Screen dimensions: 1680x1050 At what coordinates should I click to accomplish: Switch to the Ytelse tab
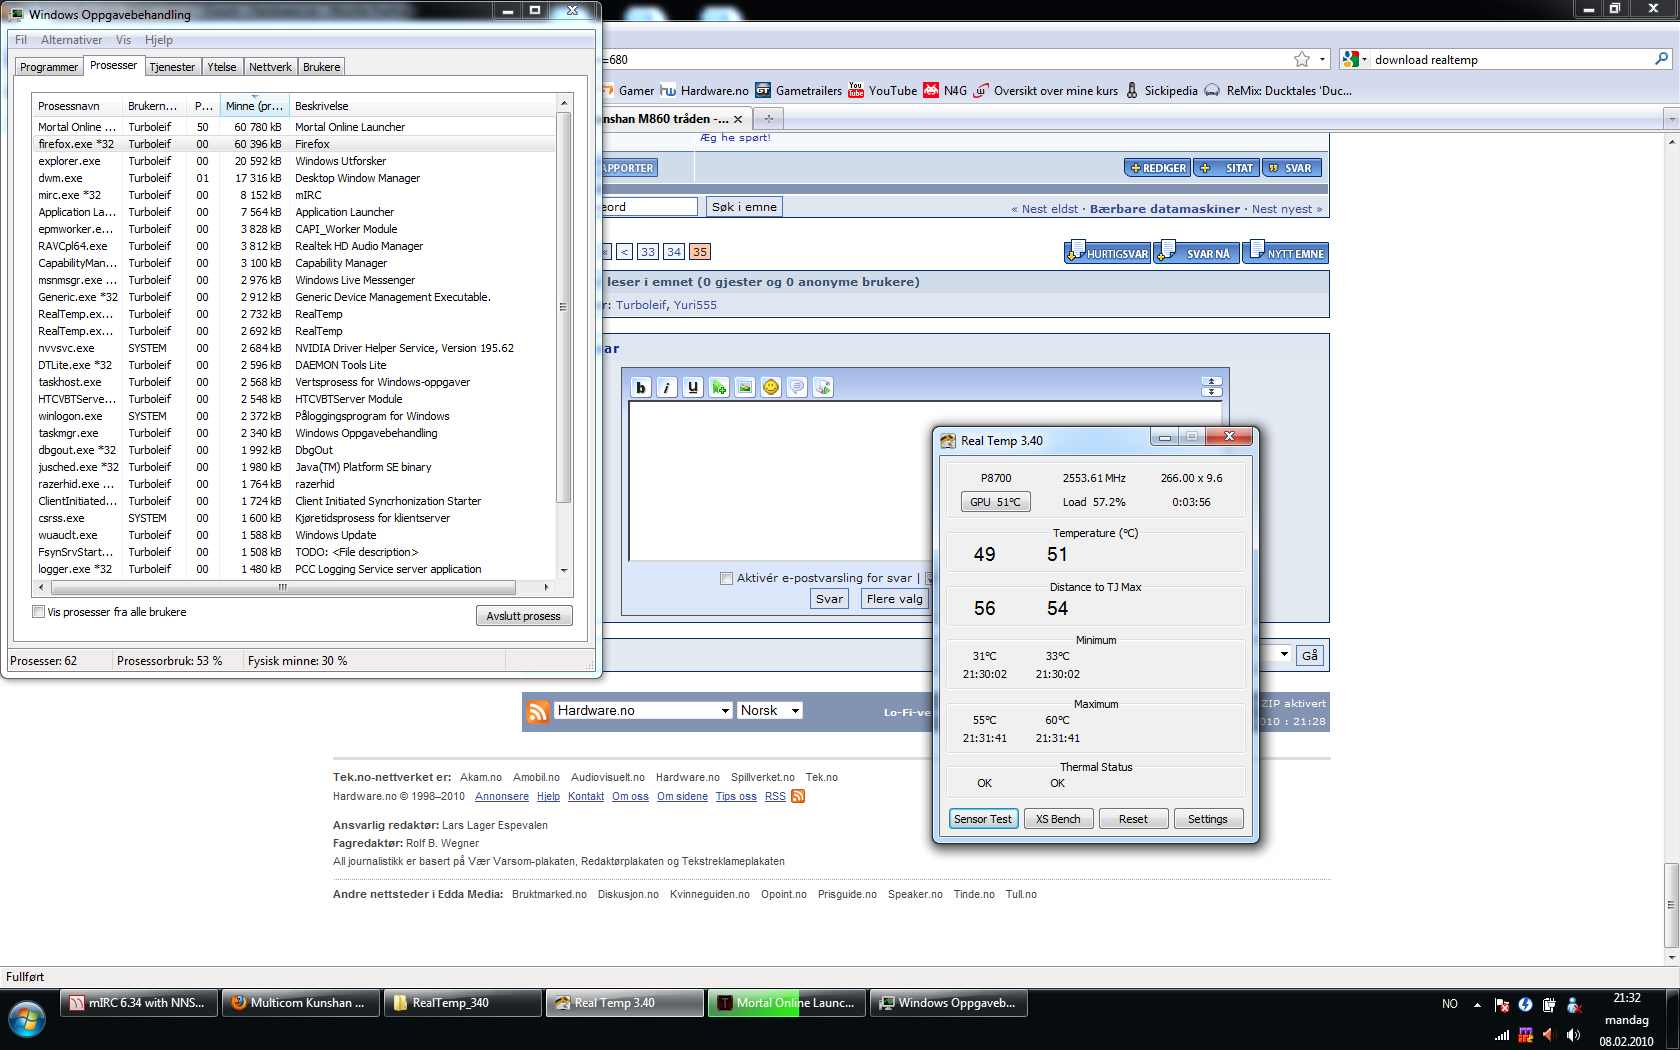[x=222, y=67]
